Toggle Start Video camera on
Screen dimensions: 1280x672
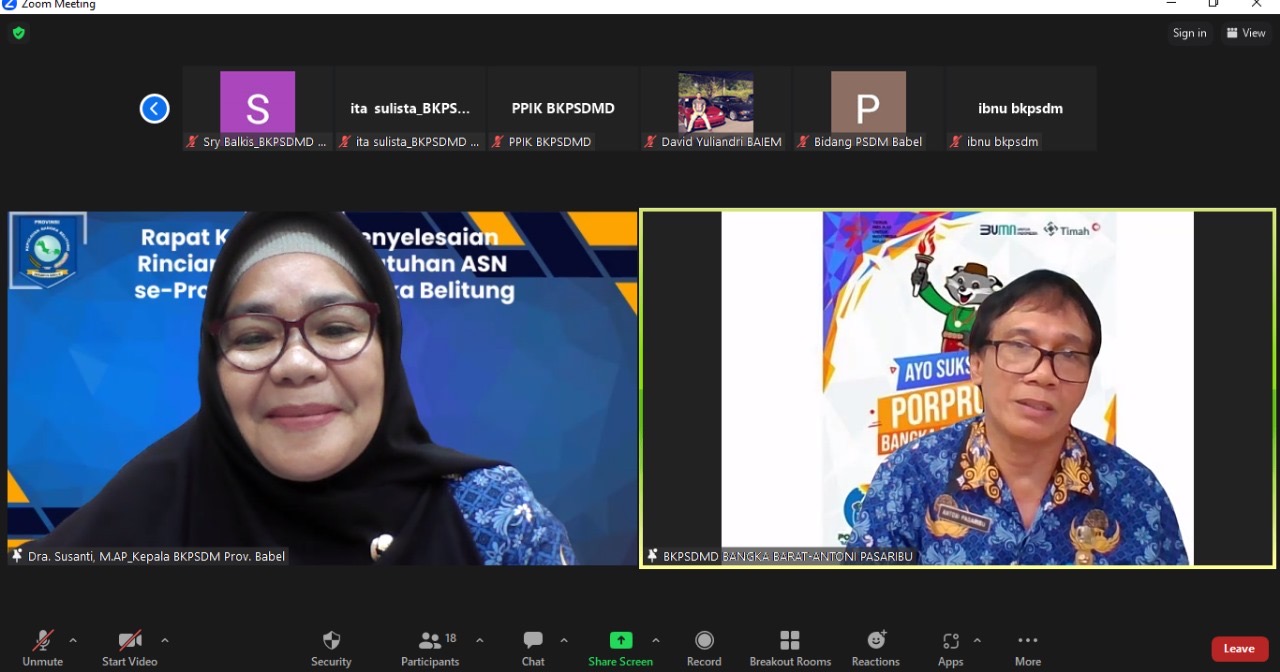point(130,648)
